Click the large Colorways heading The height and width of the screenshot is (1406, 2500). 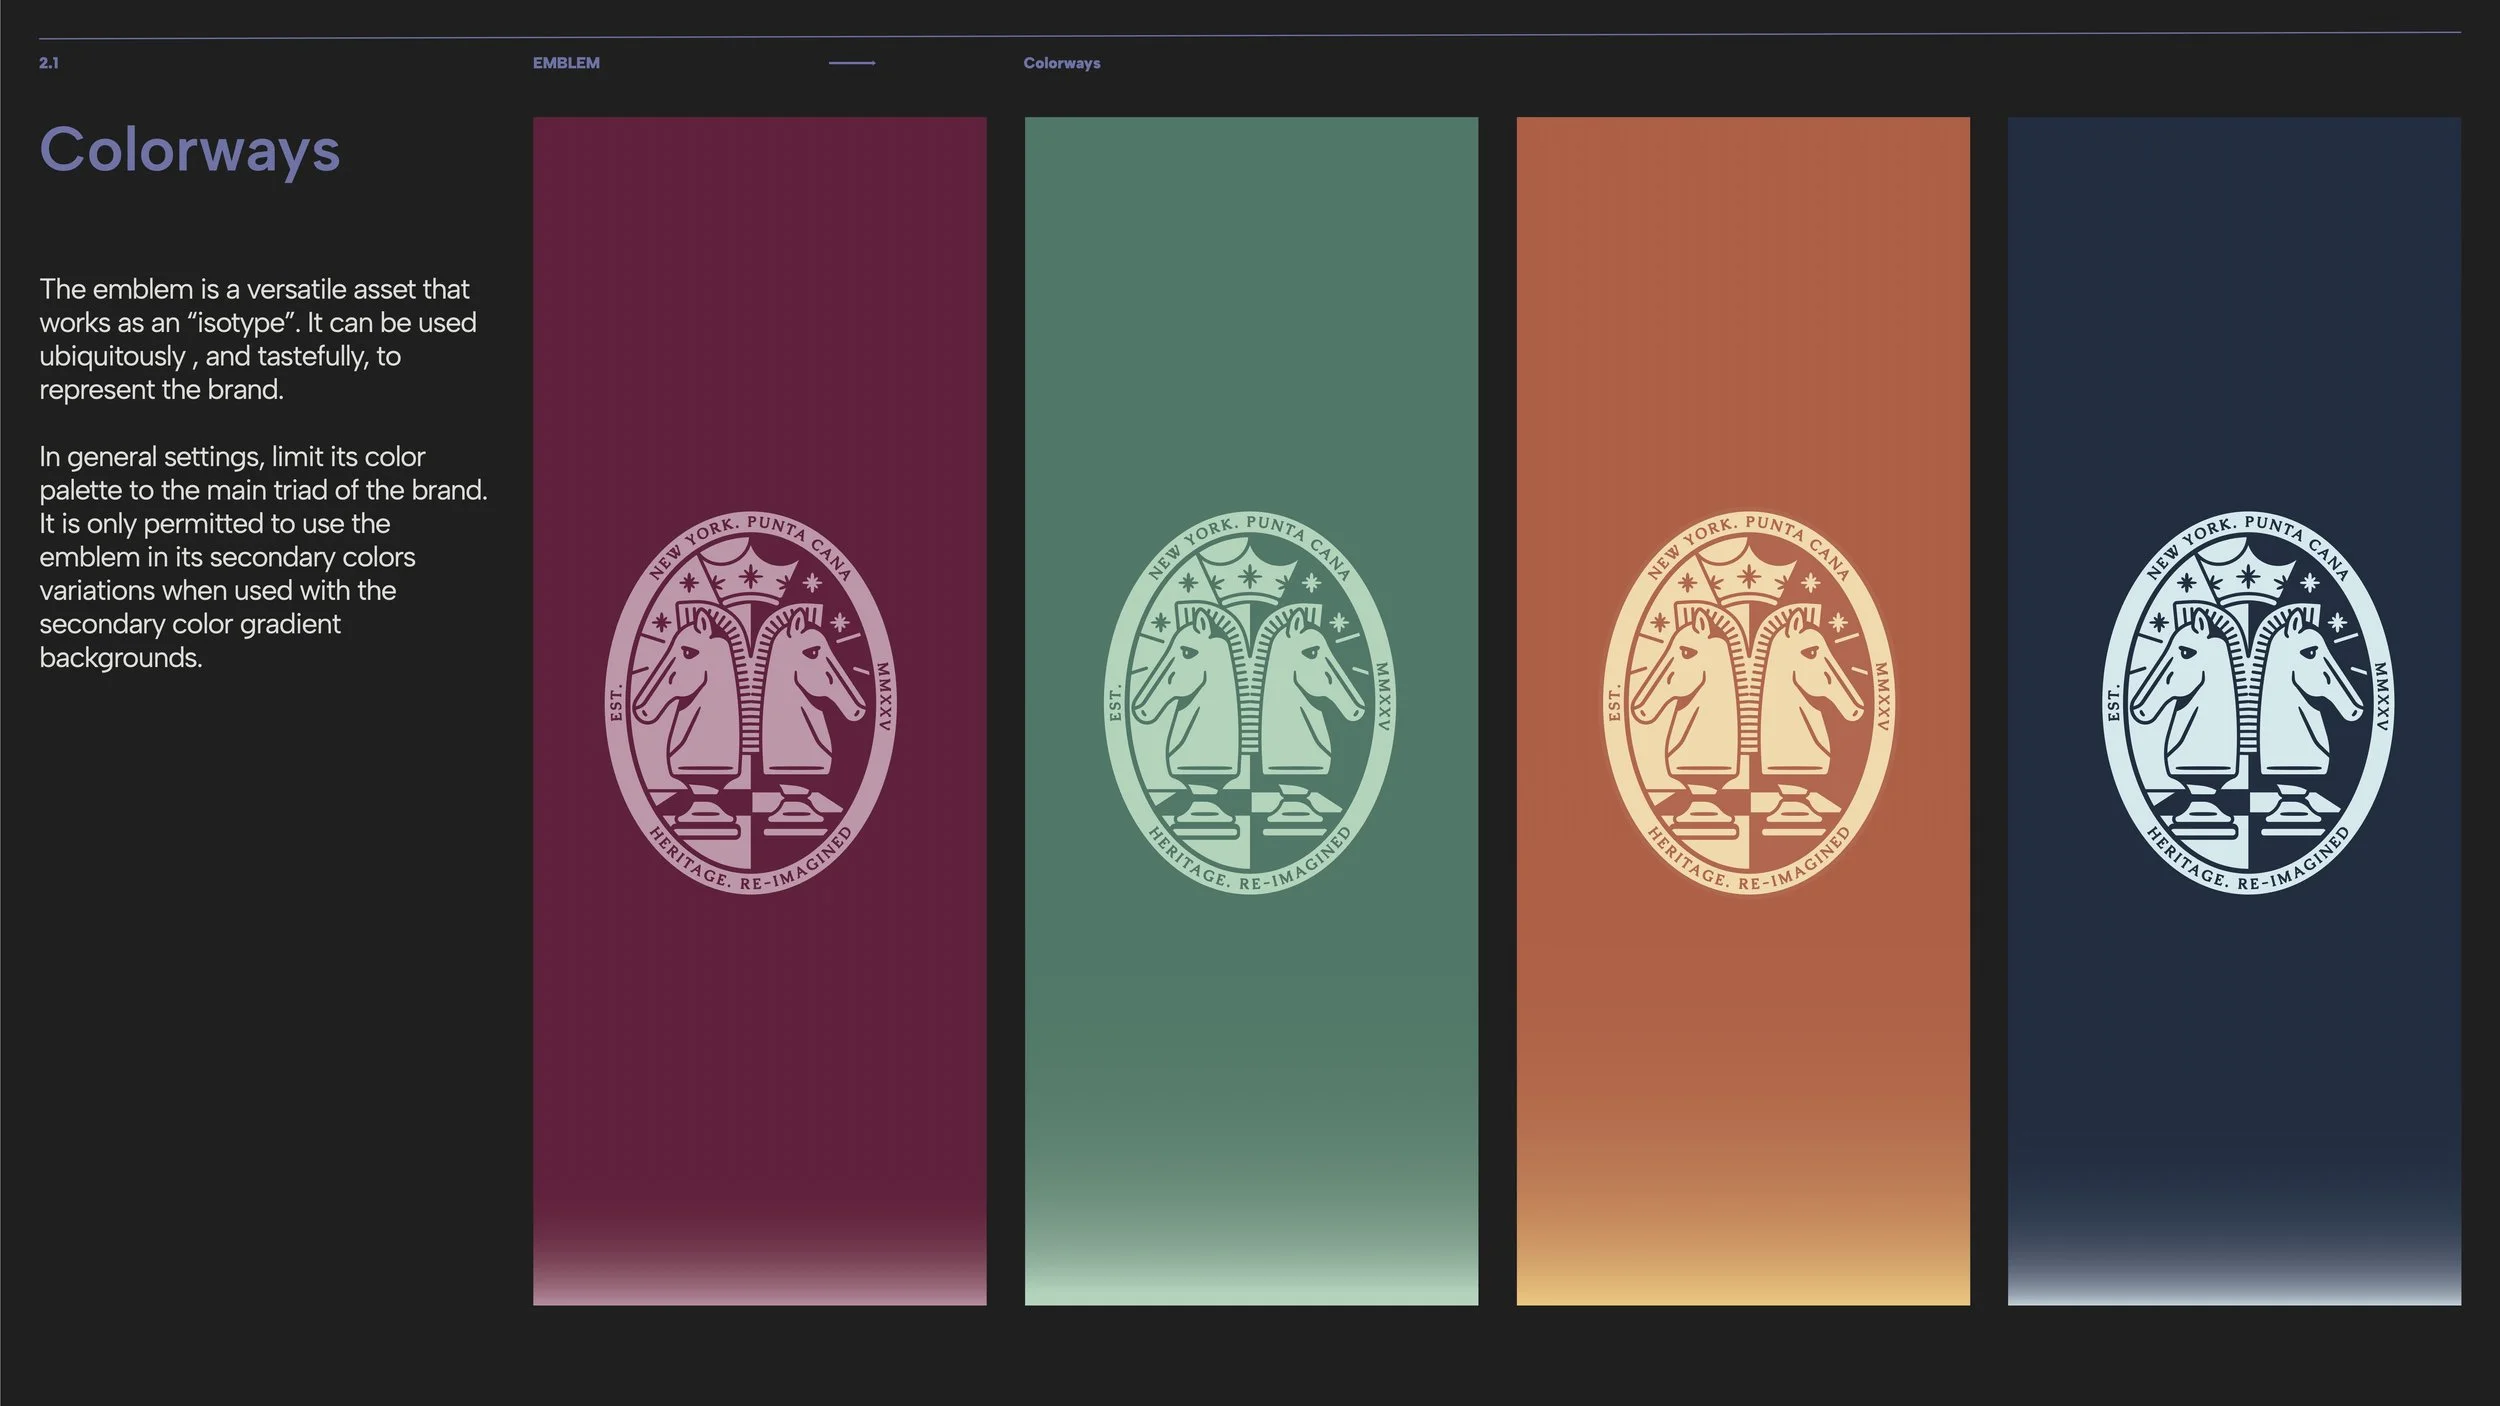point(190,151)
